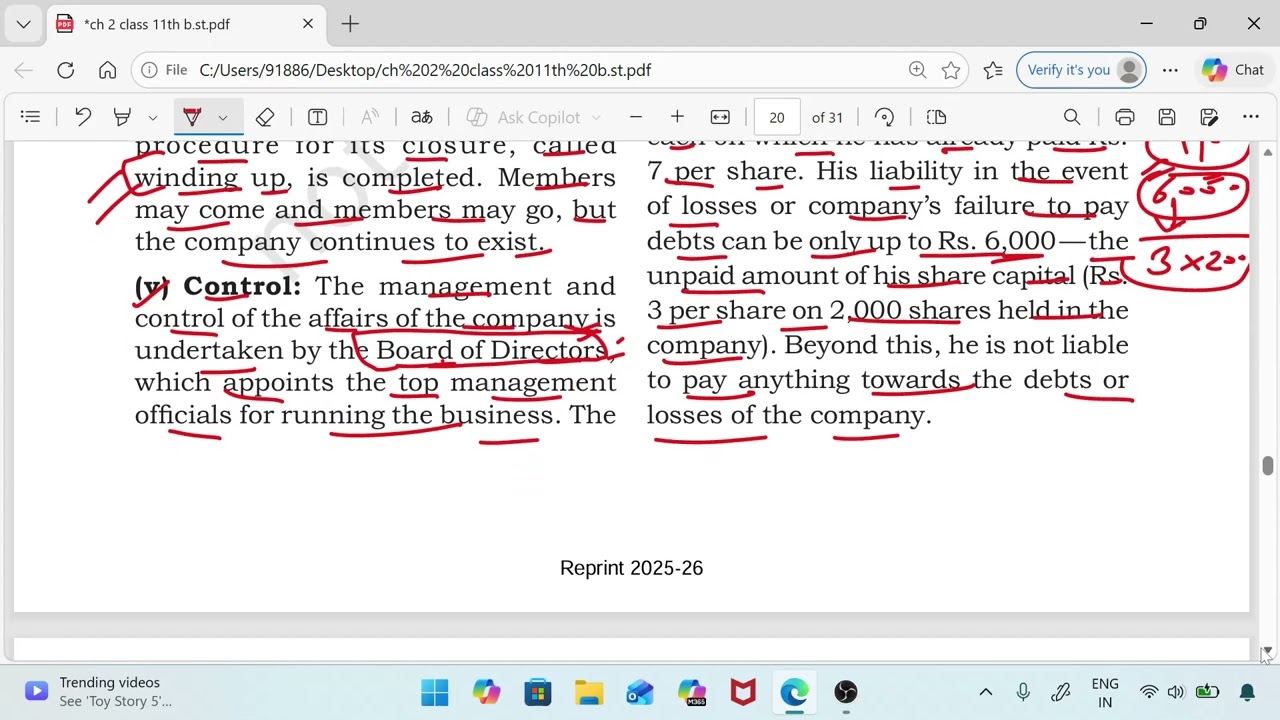
Task: Close the ch 2 class 11th b.st.pdf tab
Action: (308, 24)
